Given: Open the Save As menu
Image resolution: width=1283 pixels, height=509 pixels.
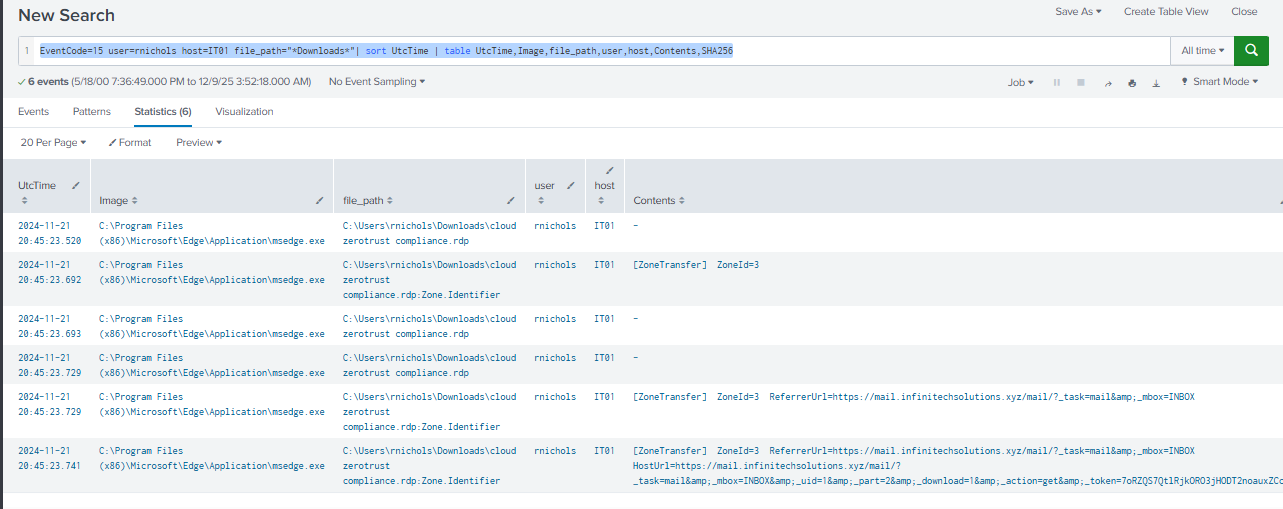Looking at the screenshot, I should point(1078,12).
